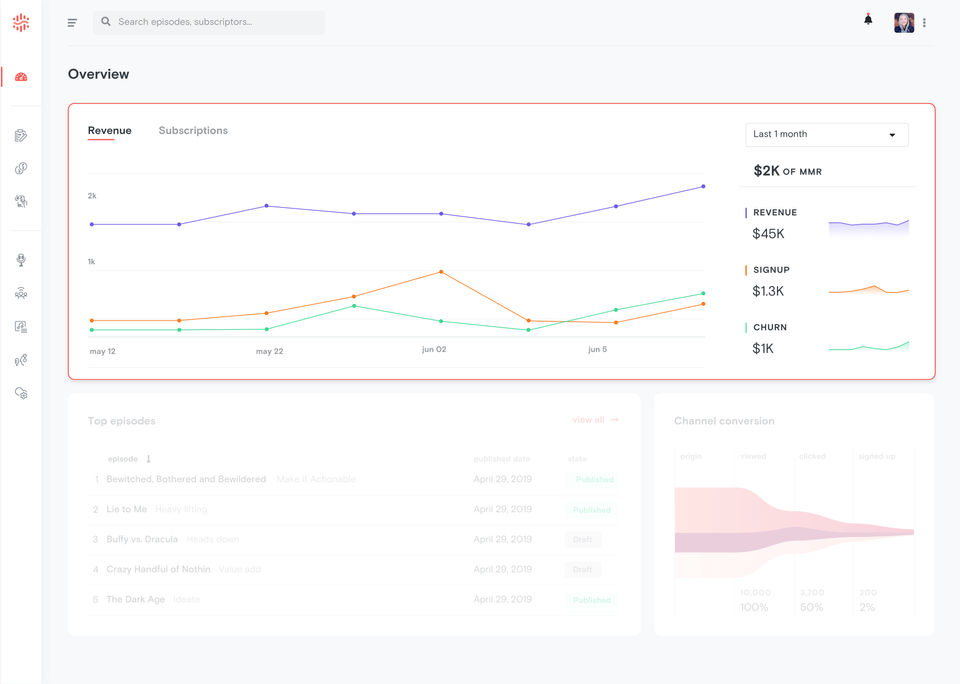Click the search magnifier icon
Viewport: 960px width, 684px height.
click(106, 21)
